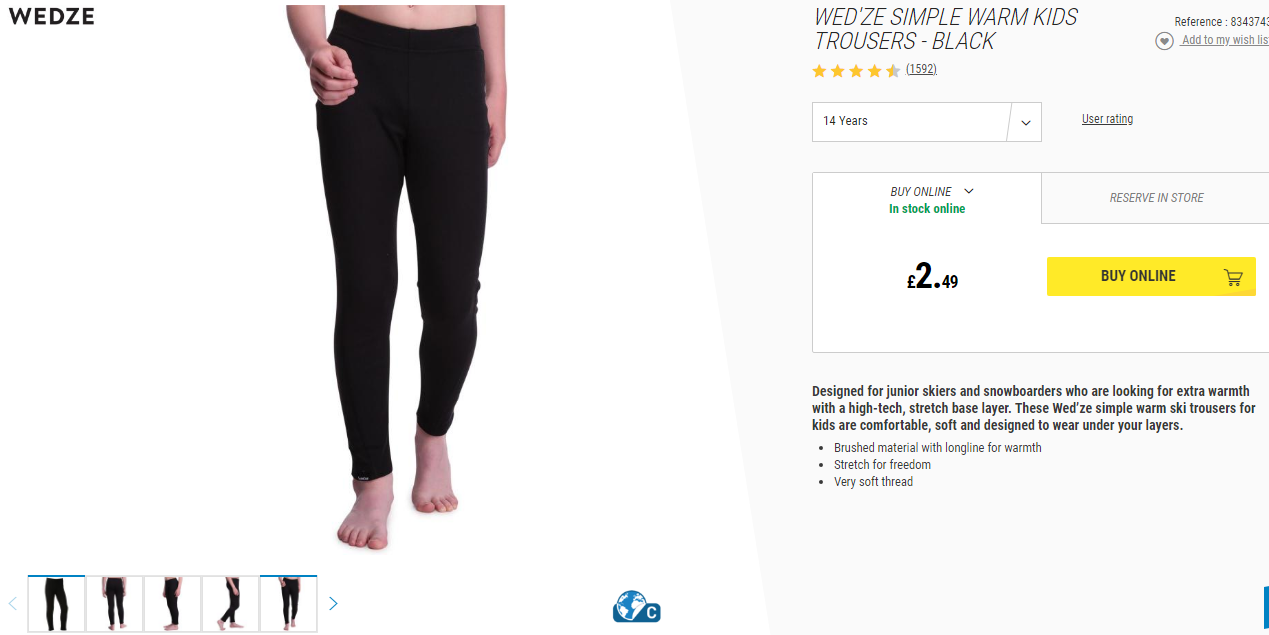Viewport: 1269px width, 635px height.
Task: Click the star rating icons
Action: pos(856,70)
